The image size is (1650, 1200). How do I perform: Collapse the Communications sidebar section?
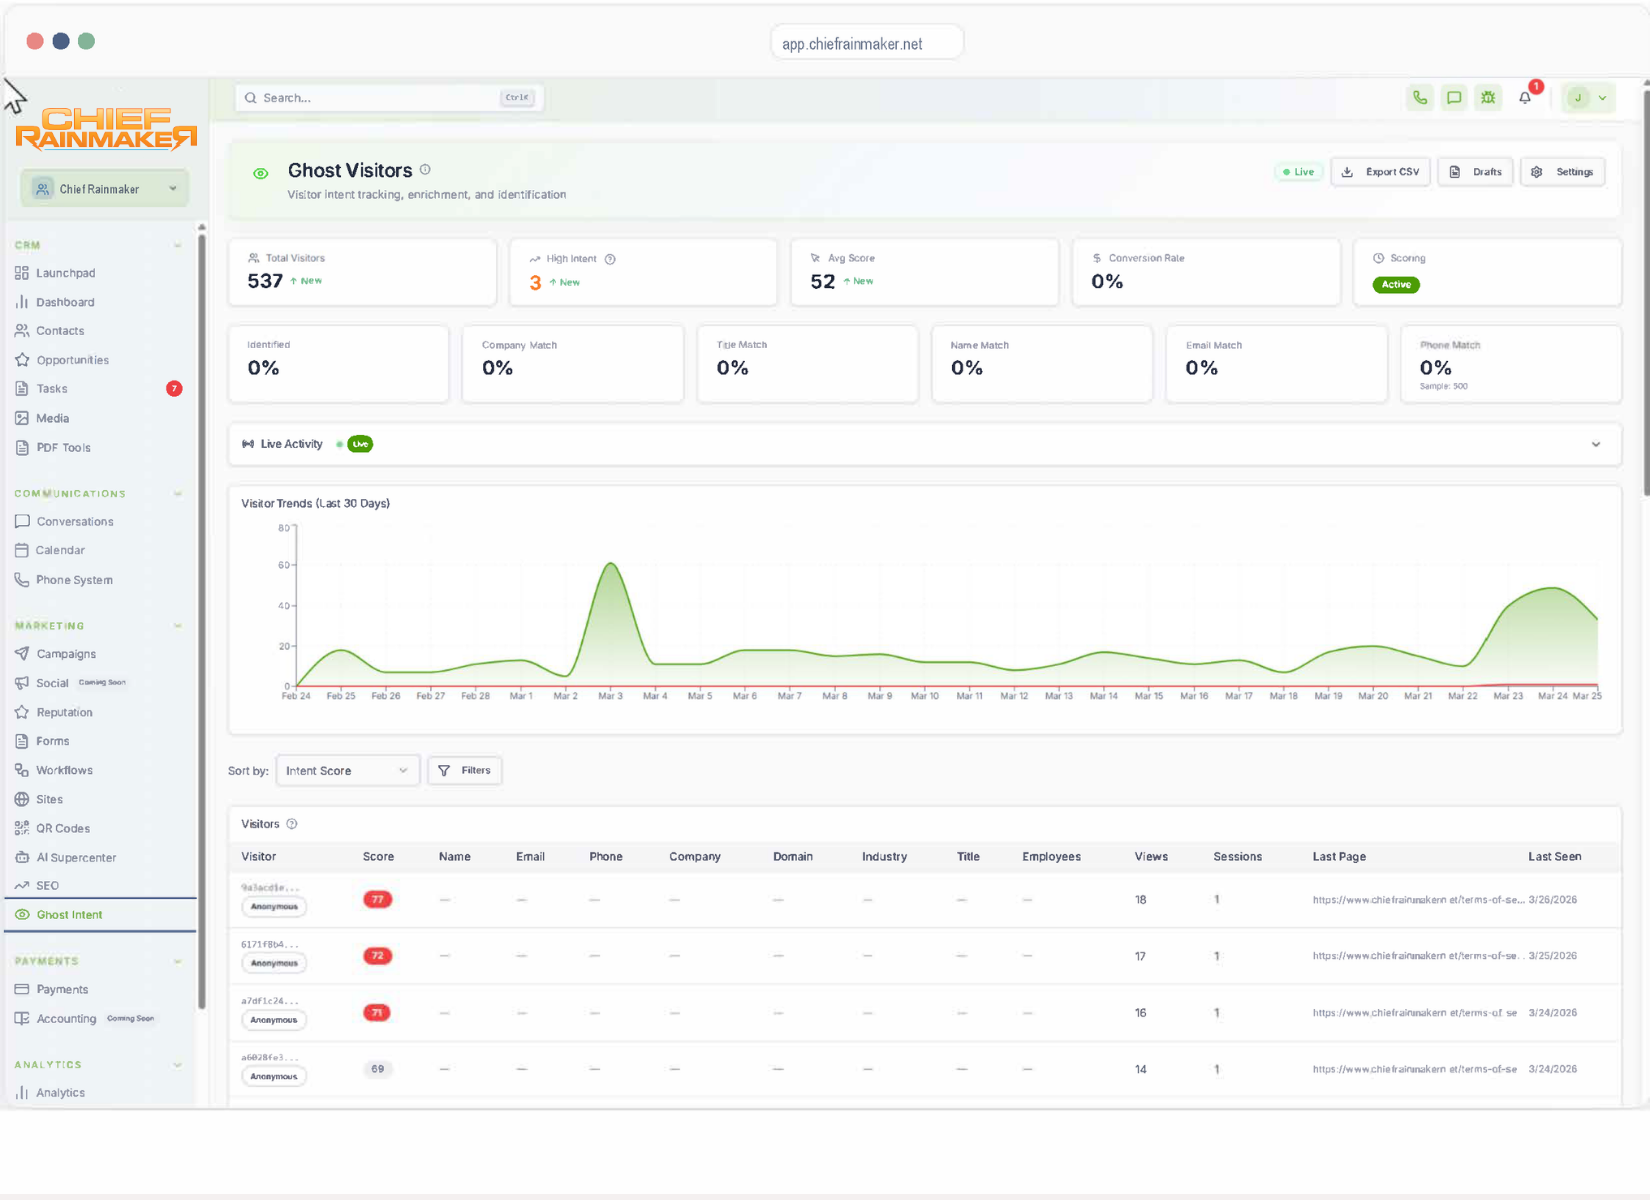(177, 494)
